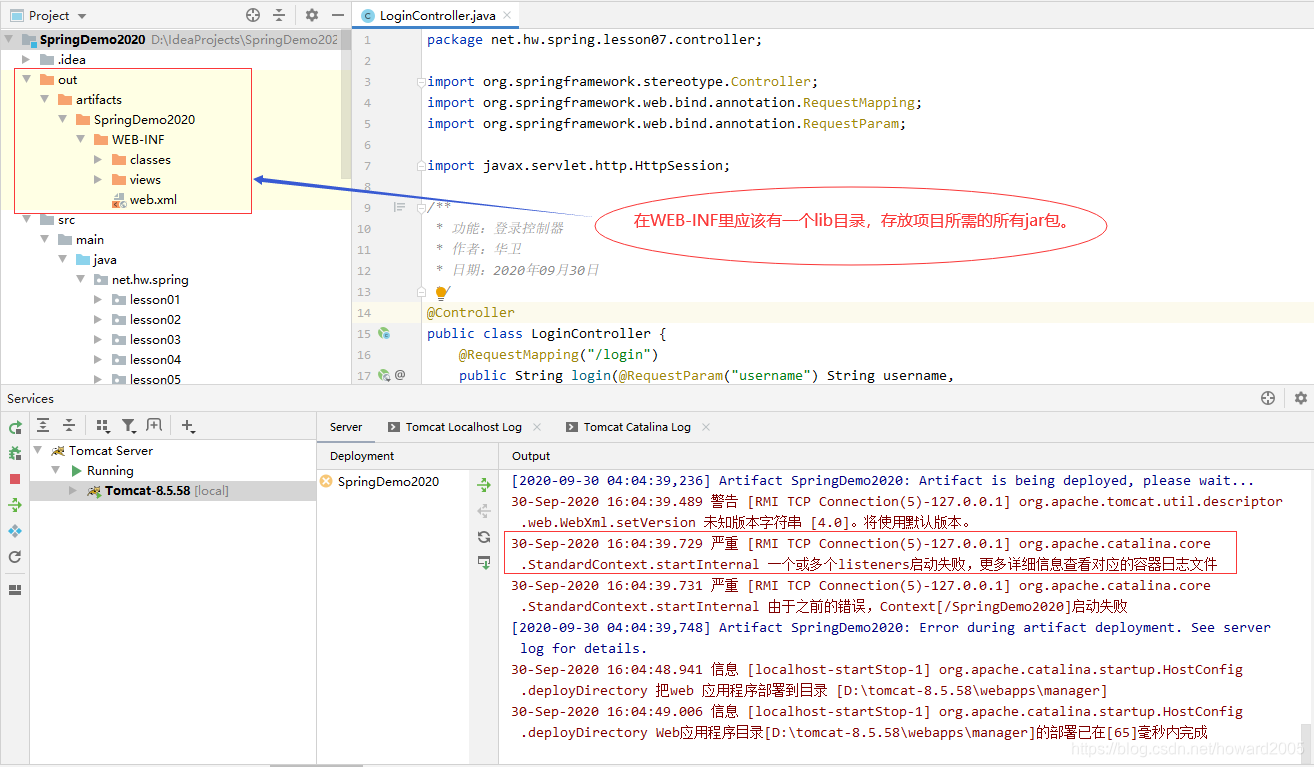Click locate-file crosshair icon in Project panel header
The height and width of the screenshot is (767, 1314).
click(x=253, y=15)
